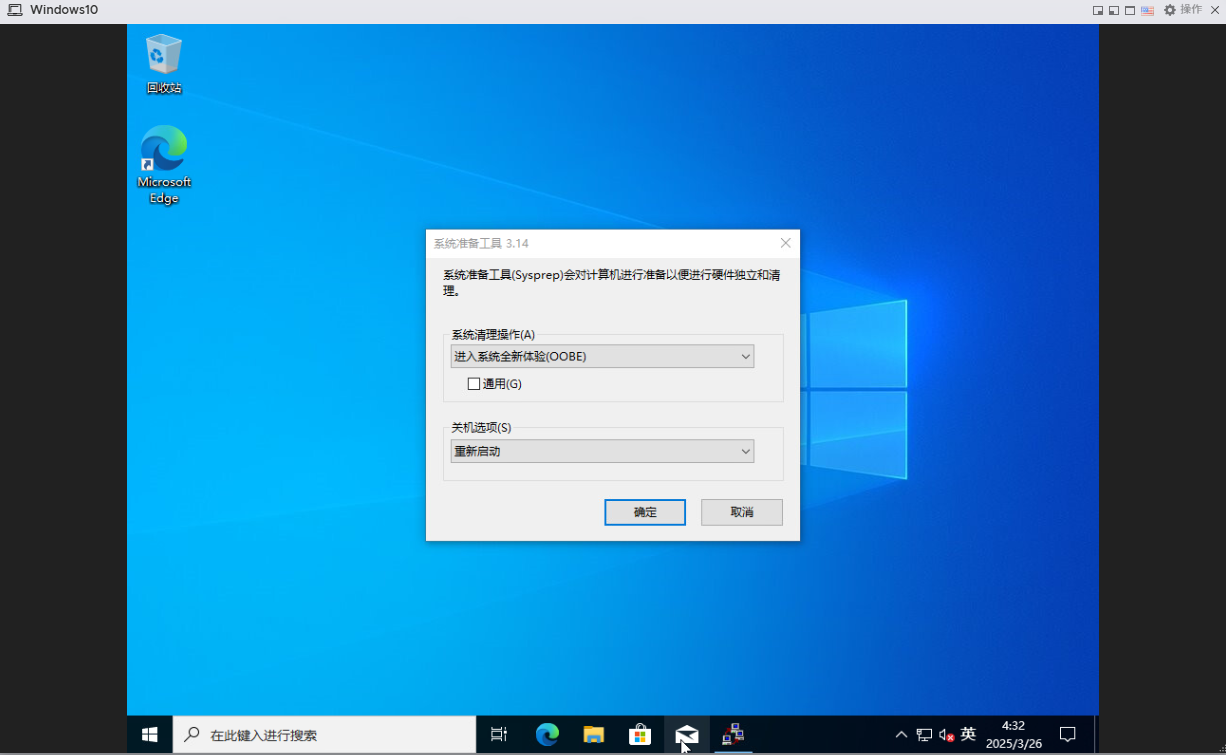Viewport: 1226px width, 755px height.
Task: Click the gear icon beside 操作
Action: click(x=1170, y=10)
